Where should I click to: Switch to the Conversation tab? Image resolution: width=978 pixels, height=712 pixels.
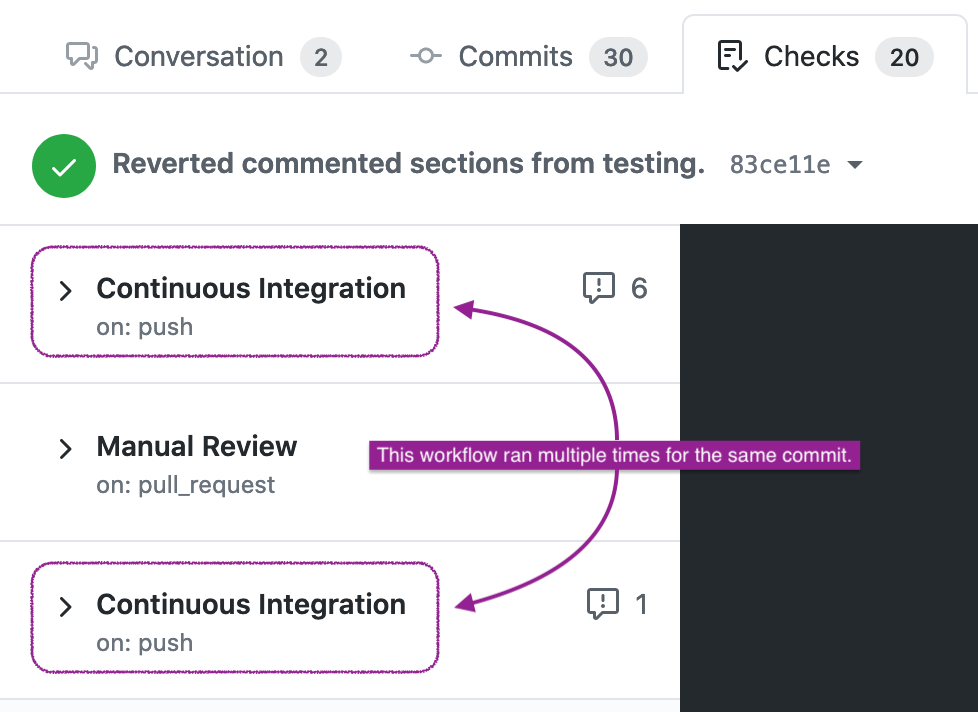(199, 56)
